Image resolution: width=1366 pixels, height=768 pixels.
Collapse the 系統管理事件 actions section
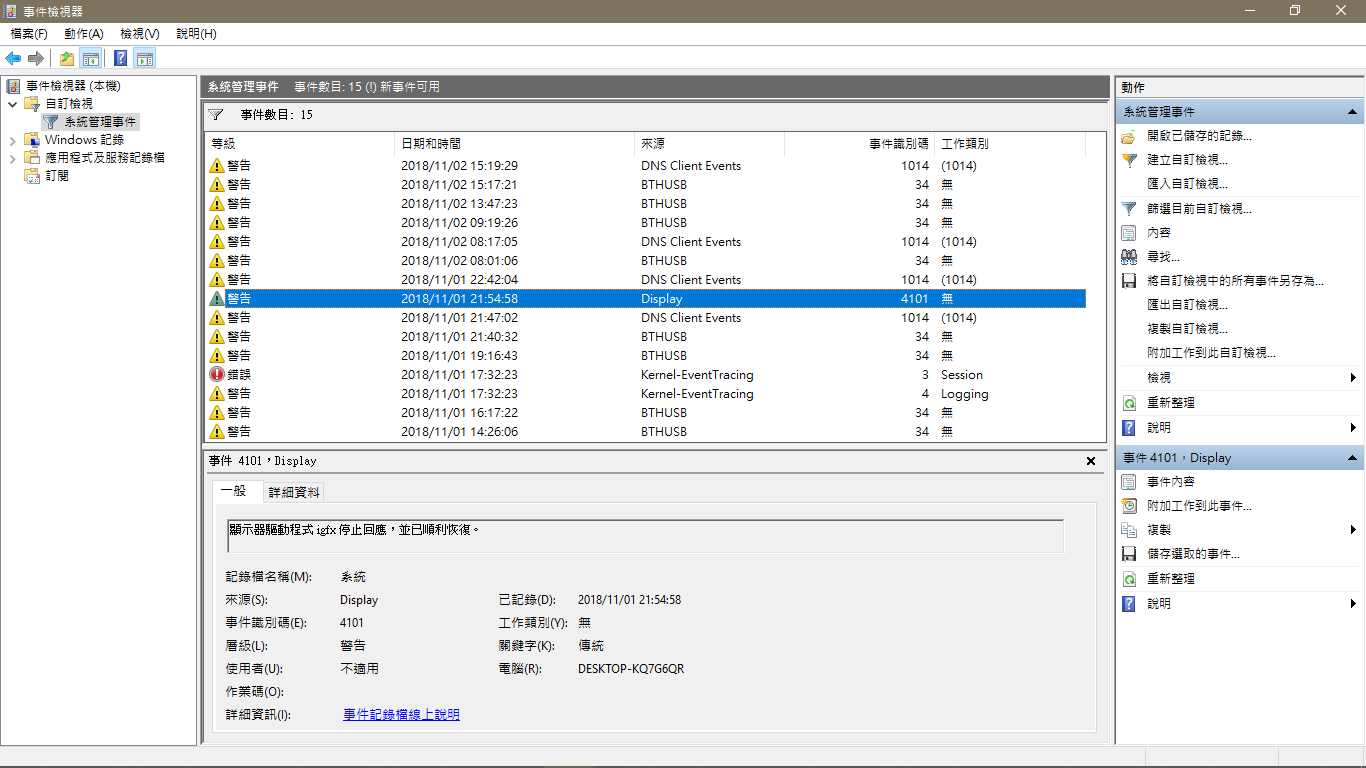(x=1352, y=112)
